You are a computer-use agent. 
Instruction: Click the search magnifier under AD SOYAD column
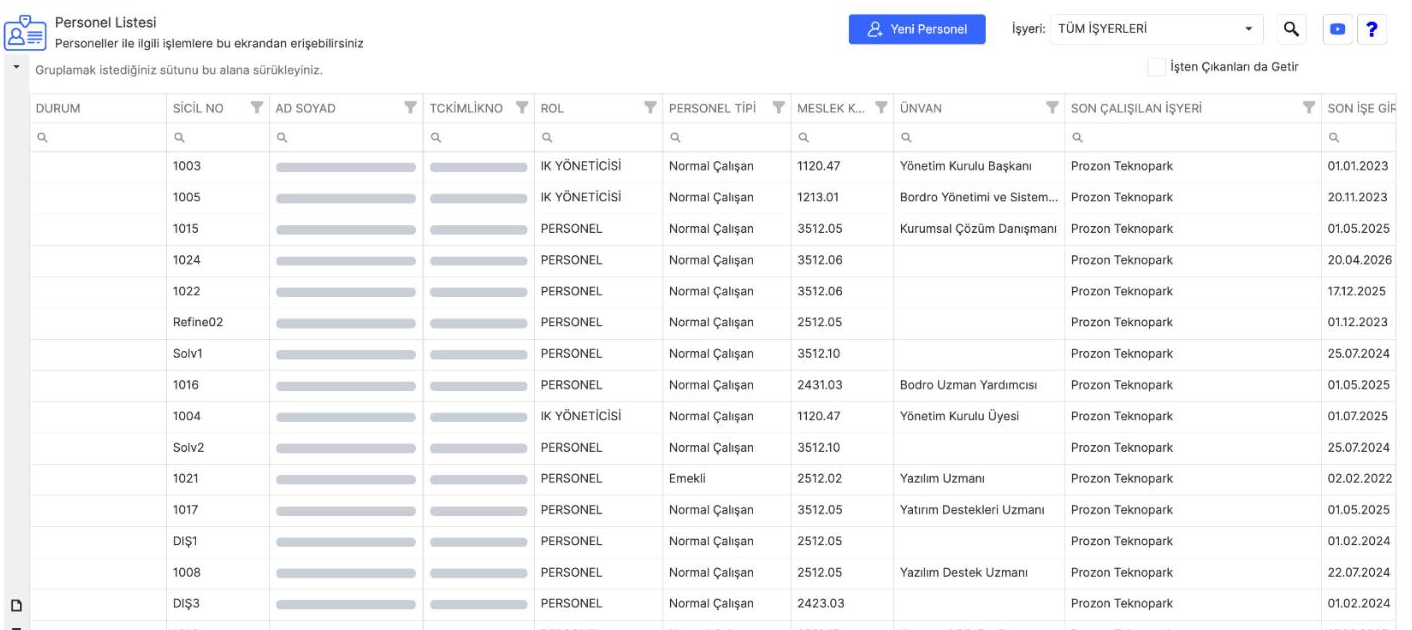282,137
